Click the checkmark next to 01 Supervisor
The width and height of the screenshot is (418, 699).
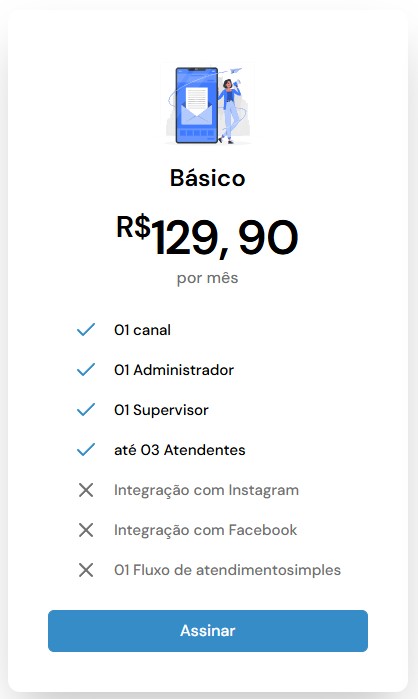86,410
